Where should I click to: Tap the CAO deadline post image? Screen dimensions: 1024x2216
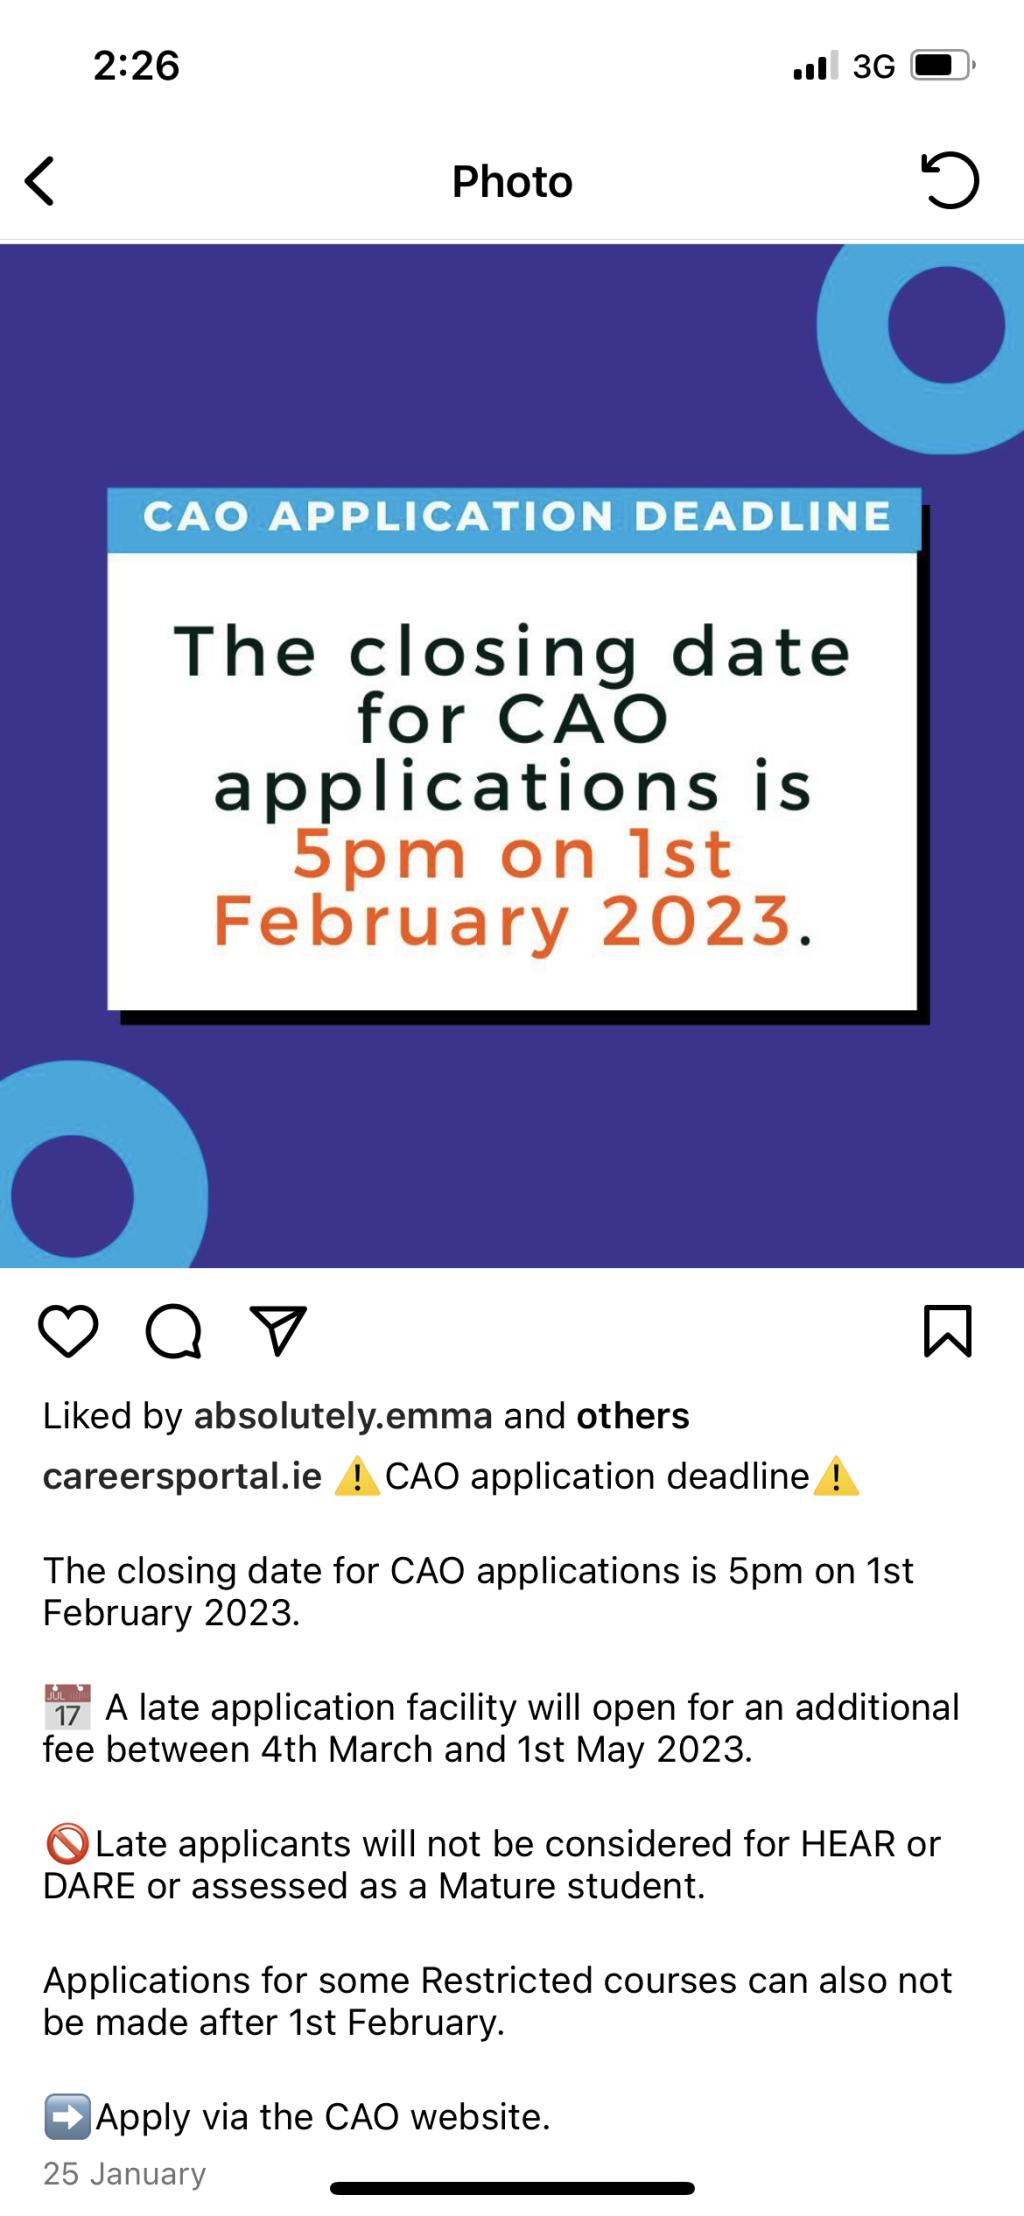[512, 756]
